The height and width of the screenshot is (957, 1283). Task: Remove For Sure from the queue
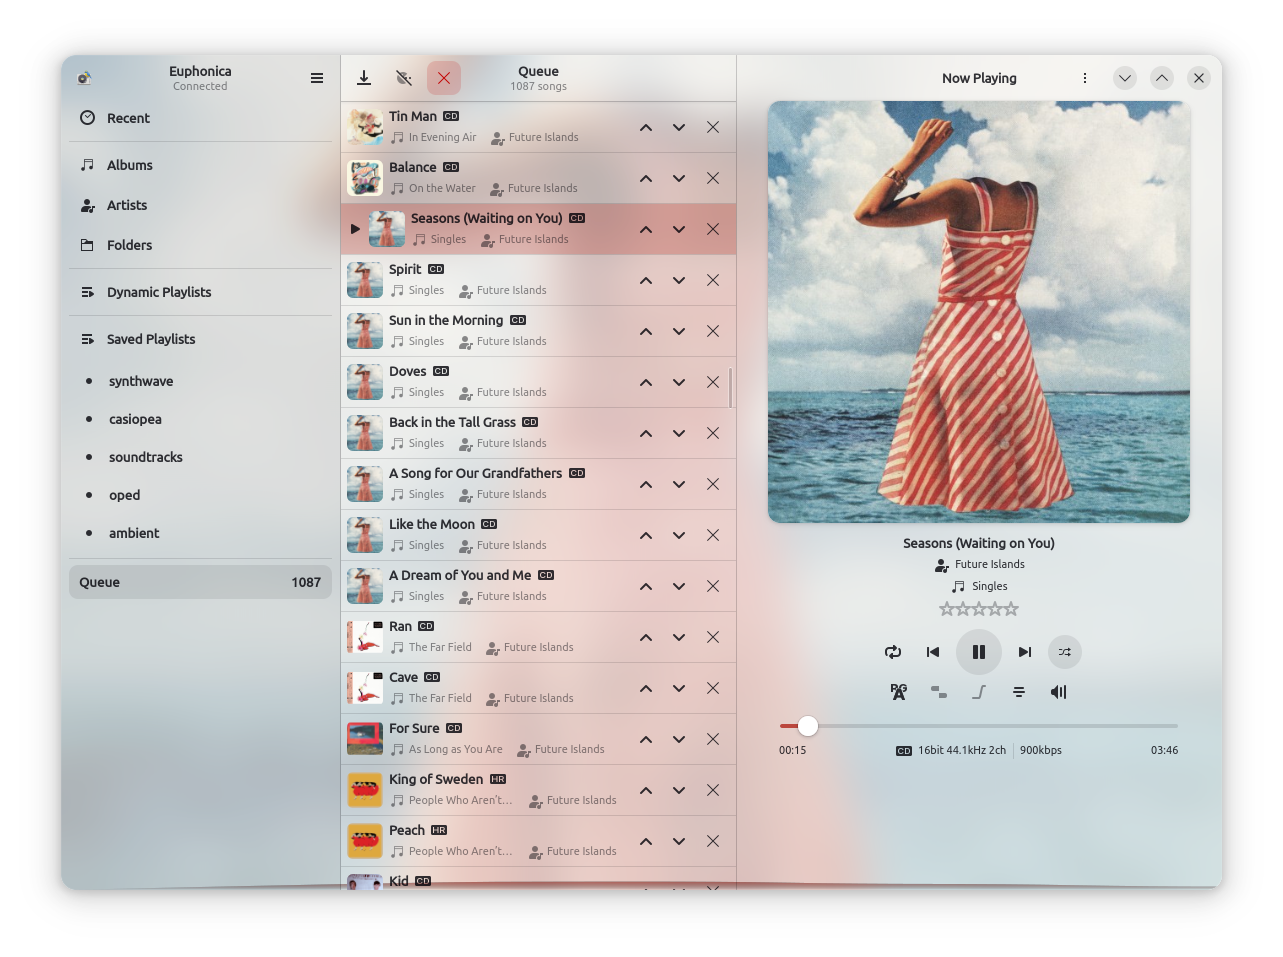coord(713,739)
